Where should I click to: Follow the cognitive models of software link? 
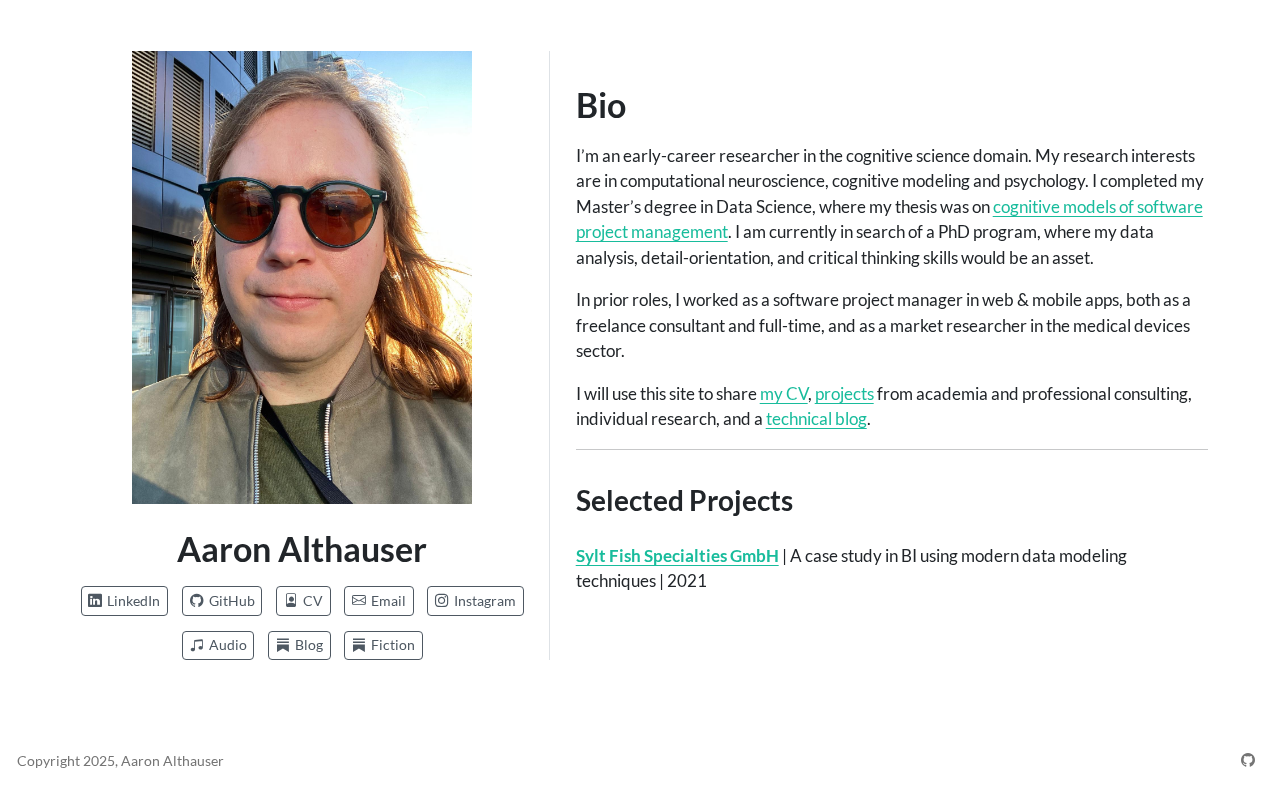click(x=1097, y=207)
